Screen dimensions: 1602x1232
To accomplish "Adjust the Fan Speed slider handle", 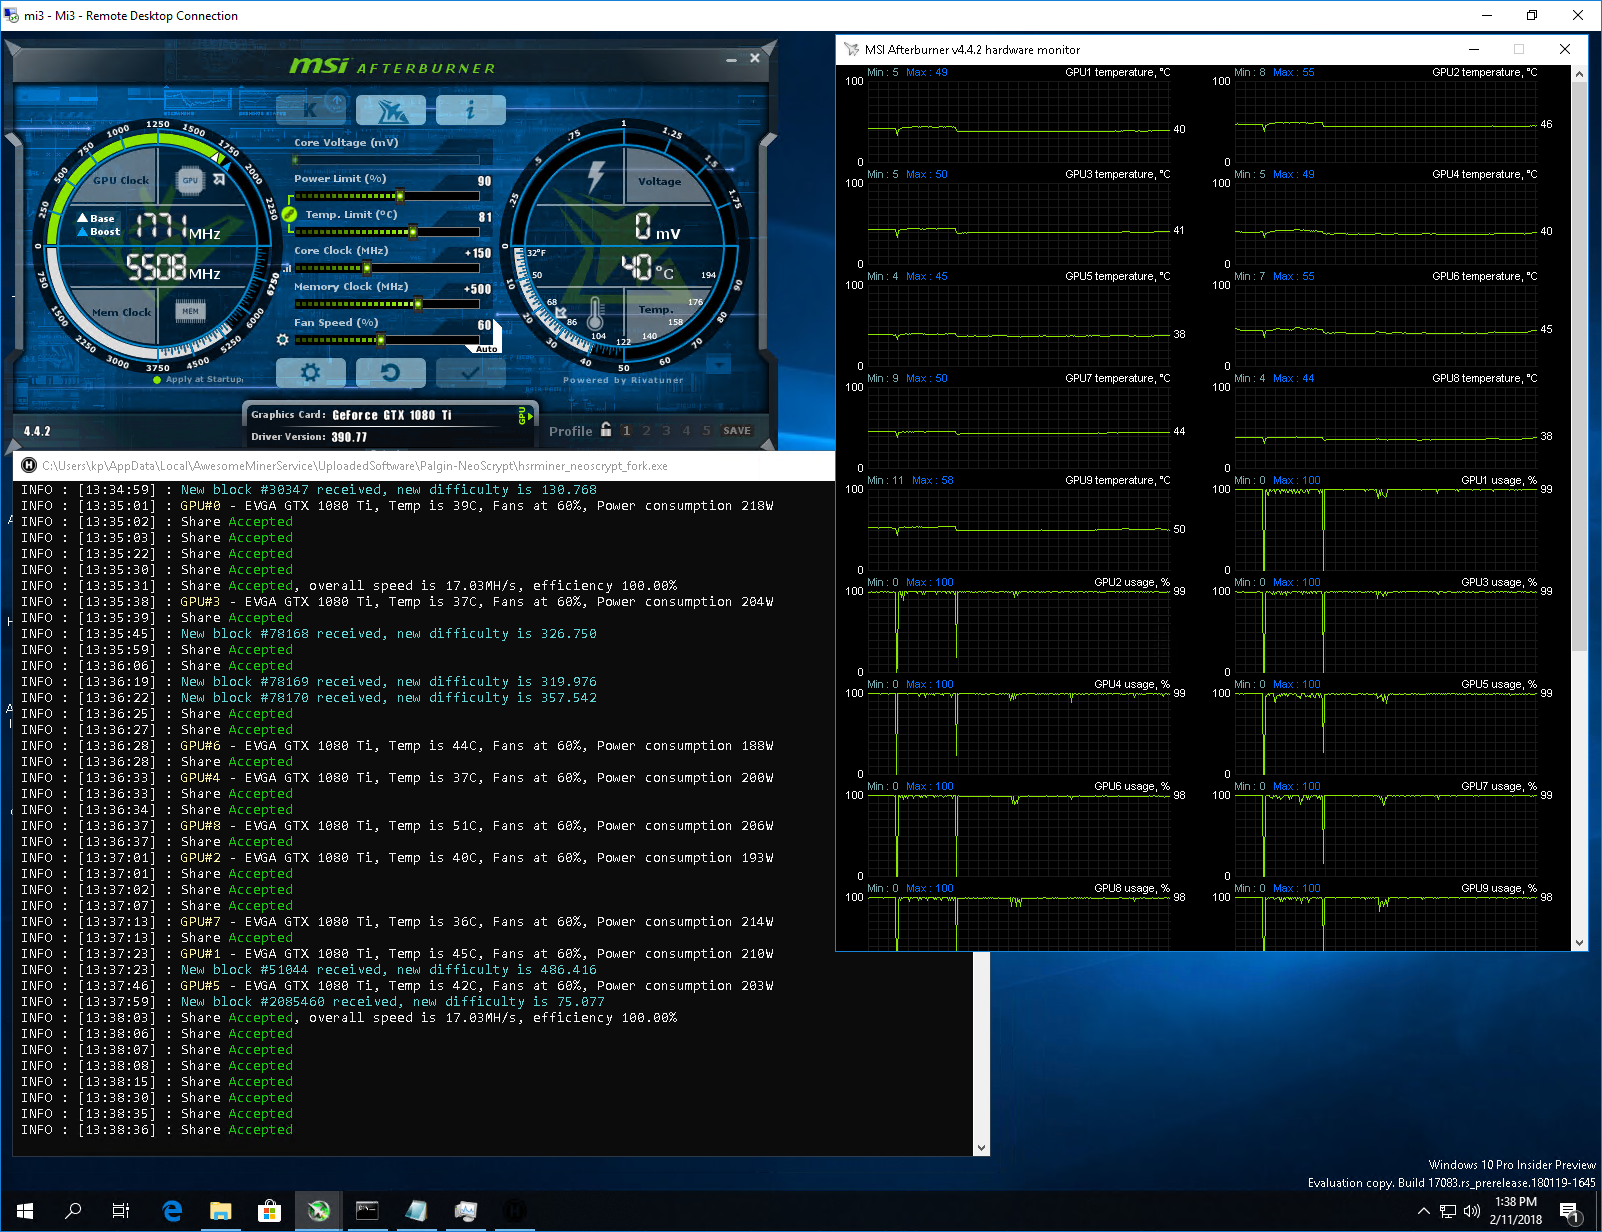I will [381, 340].
